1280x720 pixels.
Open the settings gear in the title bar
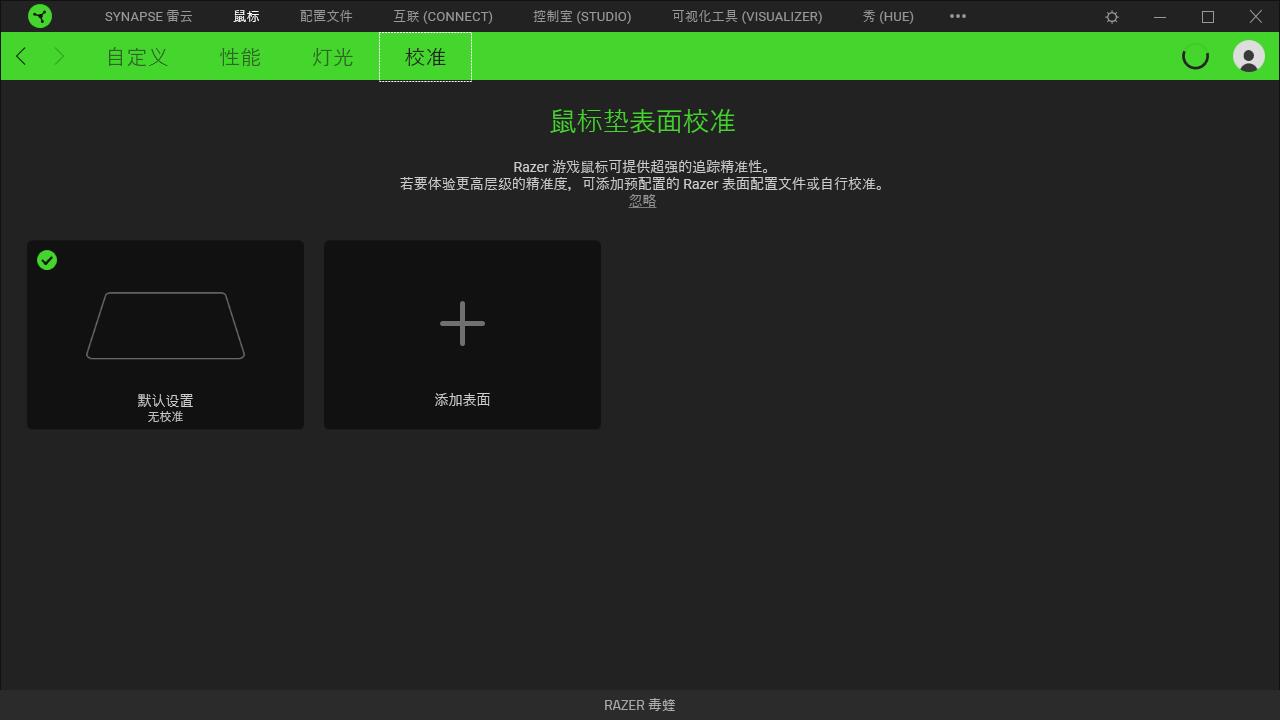coord(1111,16)
